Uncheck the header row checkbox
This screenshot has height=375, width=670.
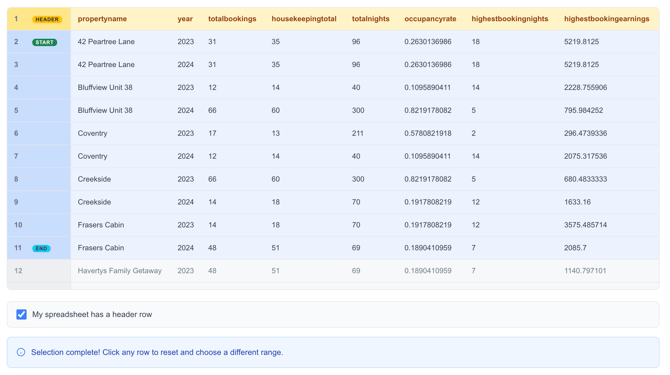pyautogui.click(x=21, y=314)
